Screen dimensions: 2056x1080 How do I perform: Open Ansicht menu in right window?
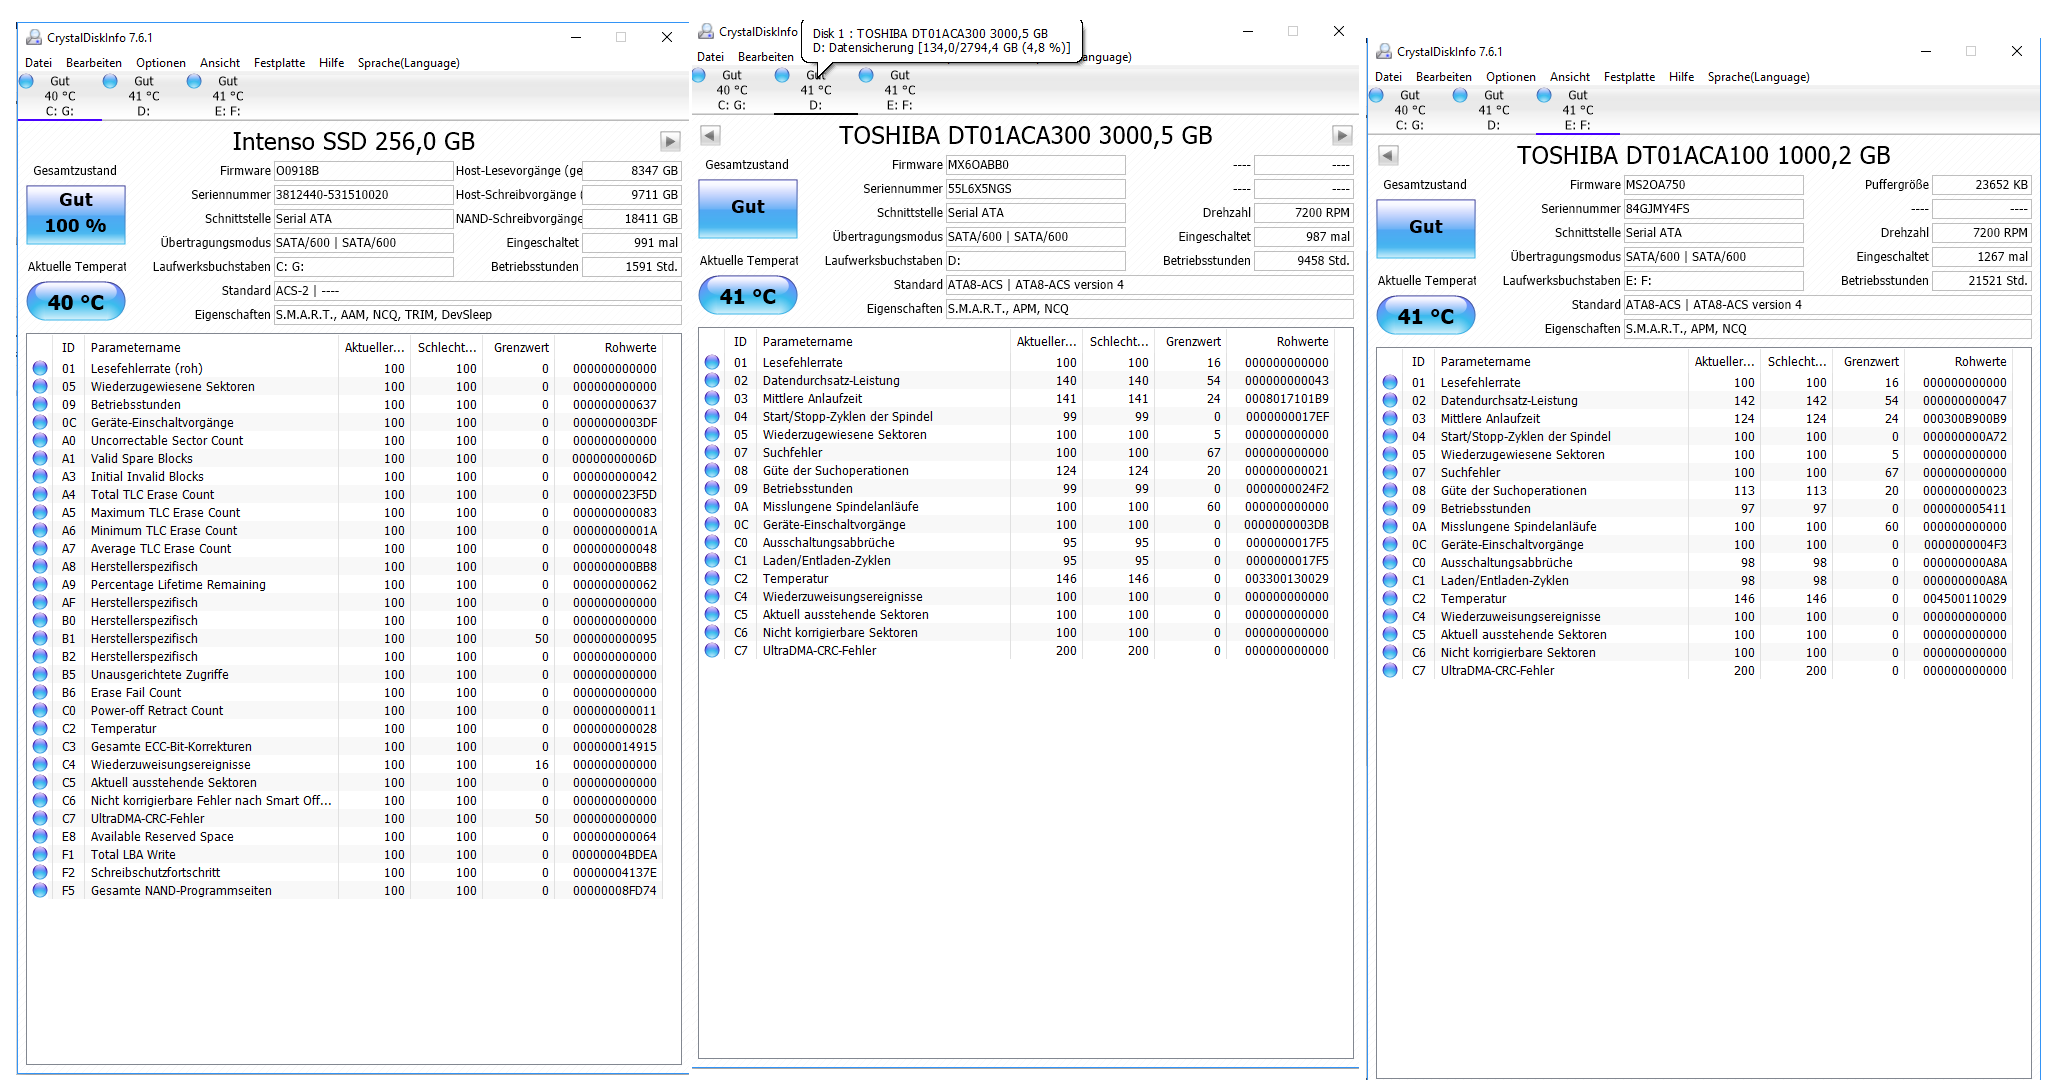pyautogui.click(x=1569, y=77)
